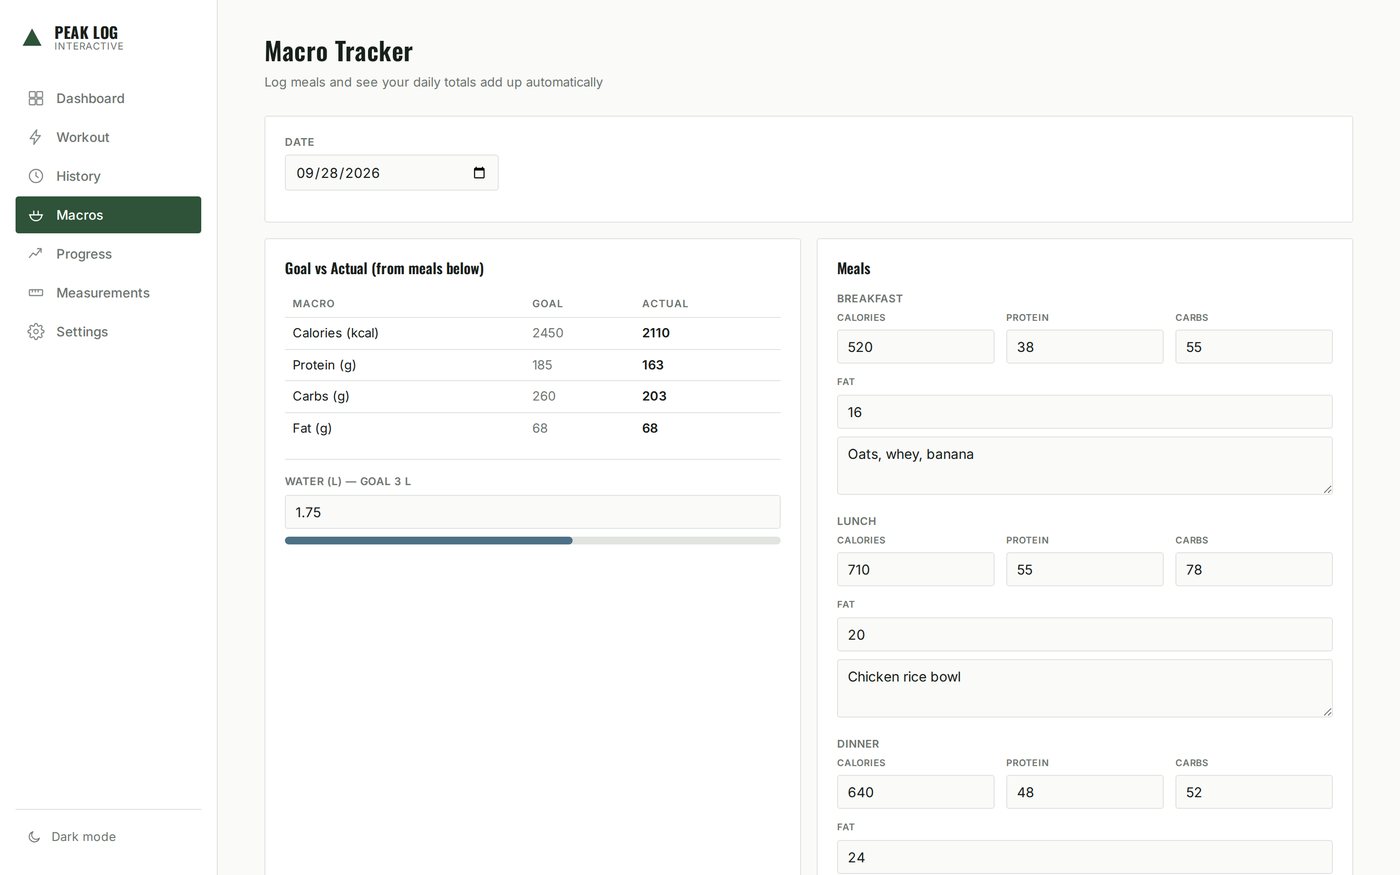Click the date field showing 09/28/2026

tap(391, 173)
